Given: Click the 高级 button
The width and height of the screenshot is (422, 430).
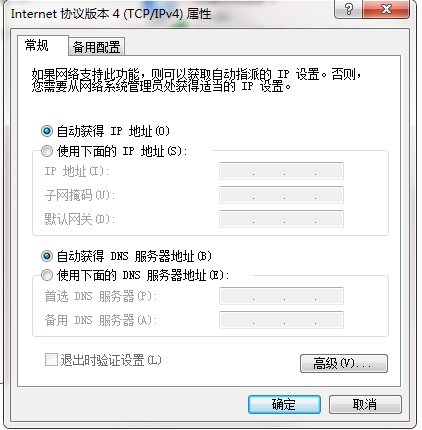Looking at the screenshot, I should tap(344, 363).
